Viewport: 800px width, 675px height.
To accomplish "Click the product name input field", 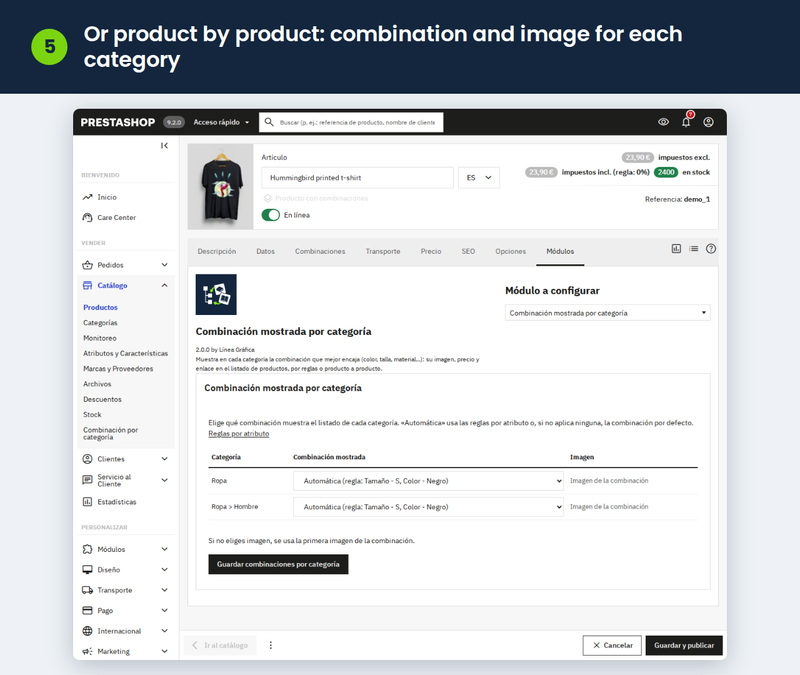I will (357, 178).
